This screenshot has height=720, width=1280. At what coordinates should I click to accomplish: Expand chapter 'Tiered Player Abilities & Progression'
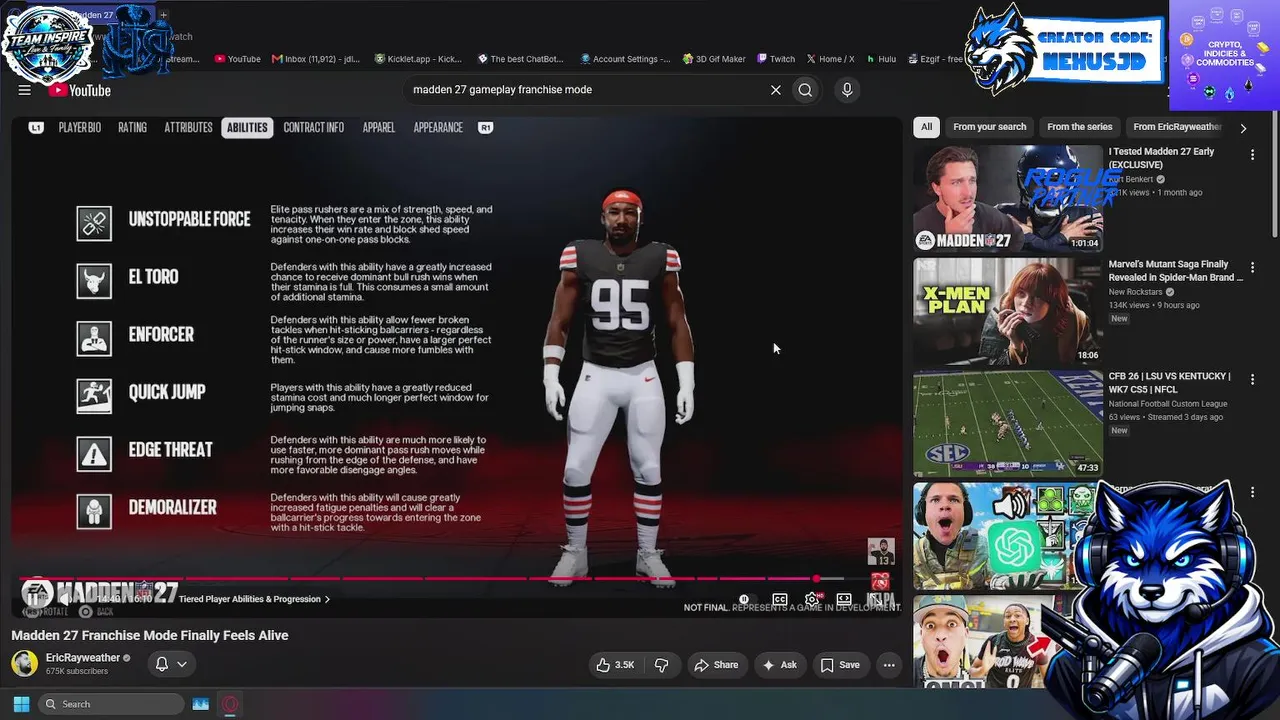[x=254, y=599]
